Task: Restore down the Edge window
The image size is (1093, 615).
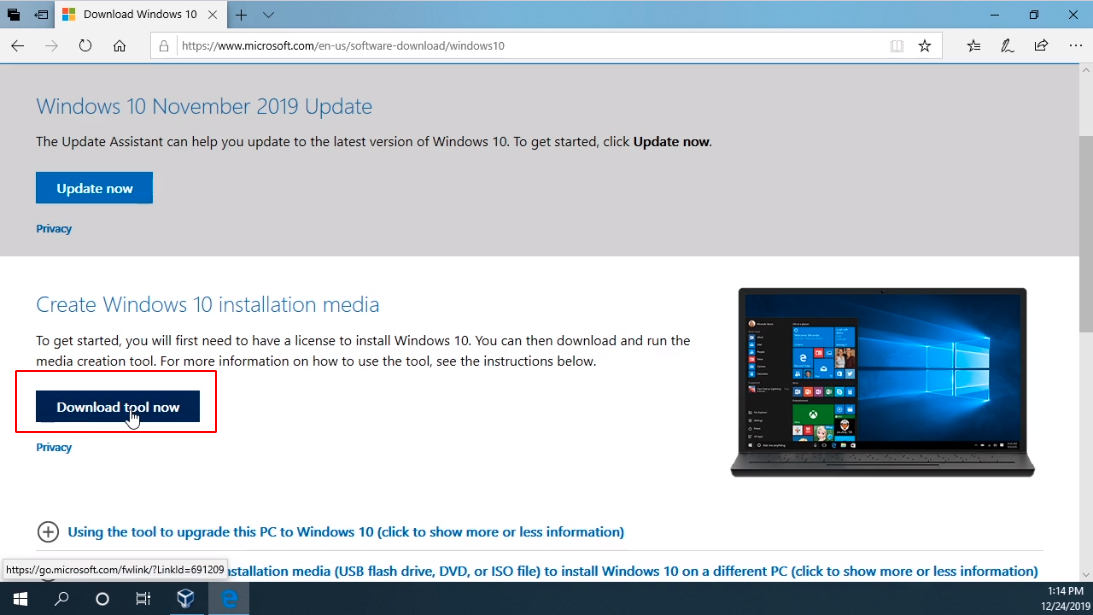Action: pos(1034,15)
